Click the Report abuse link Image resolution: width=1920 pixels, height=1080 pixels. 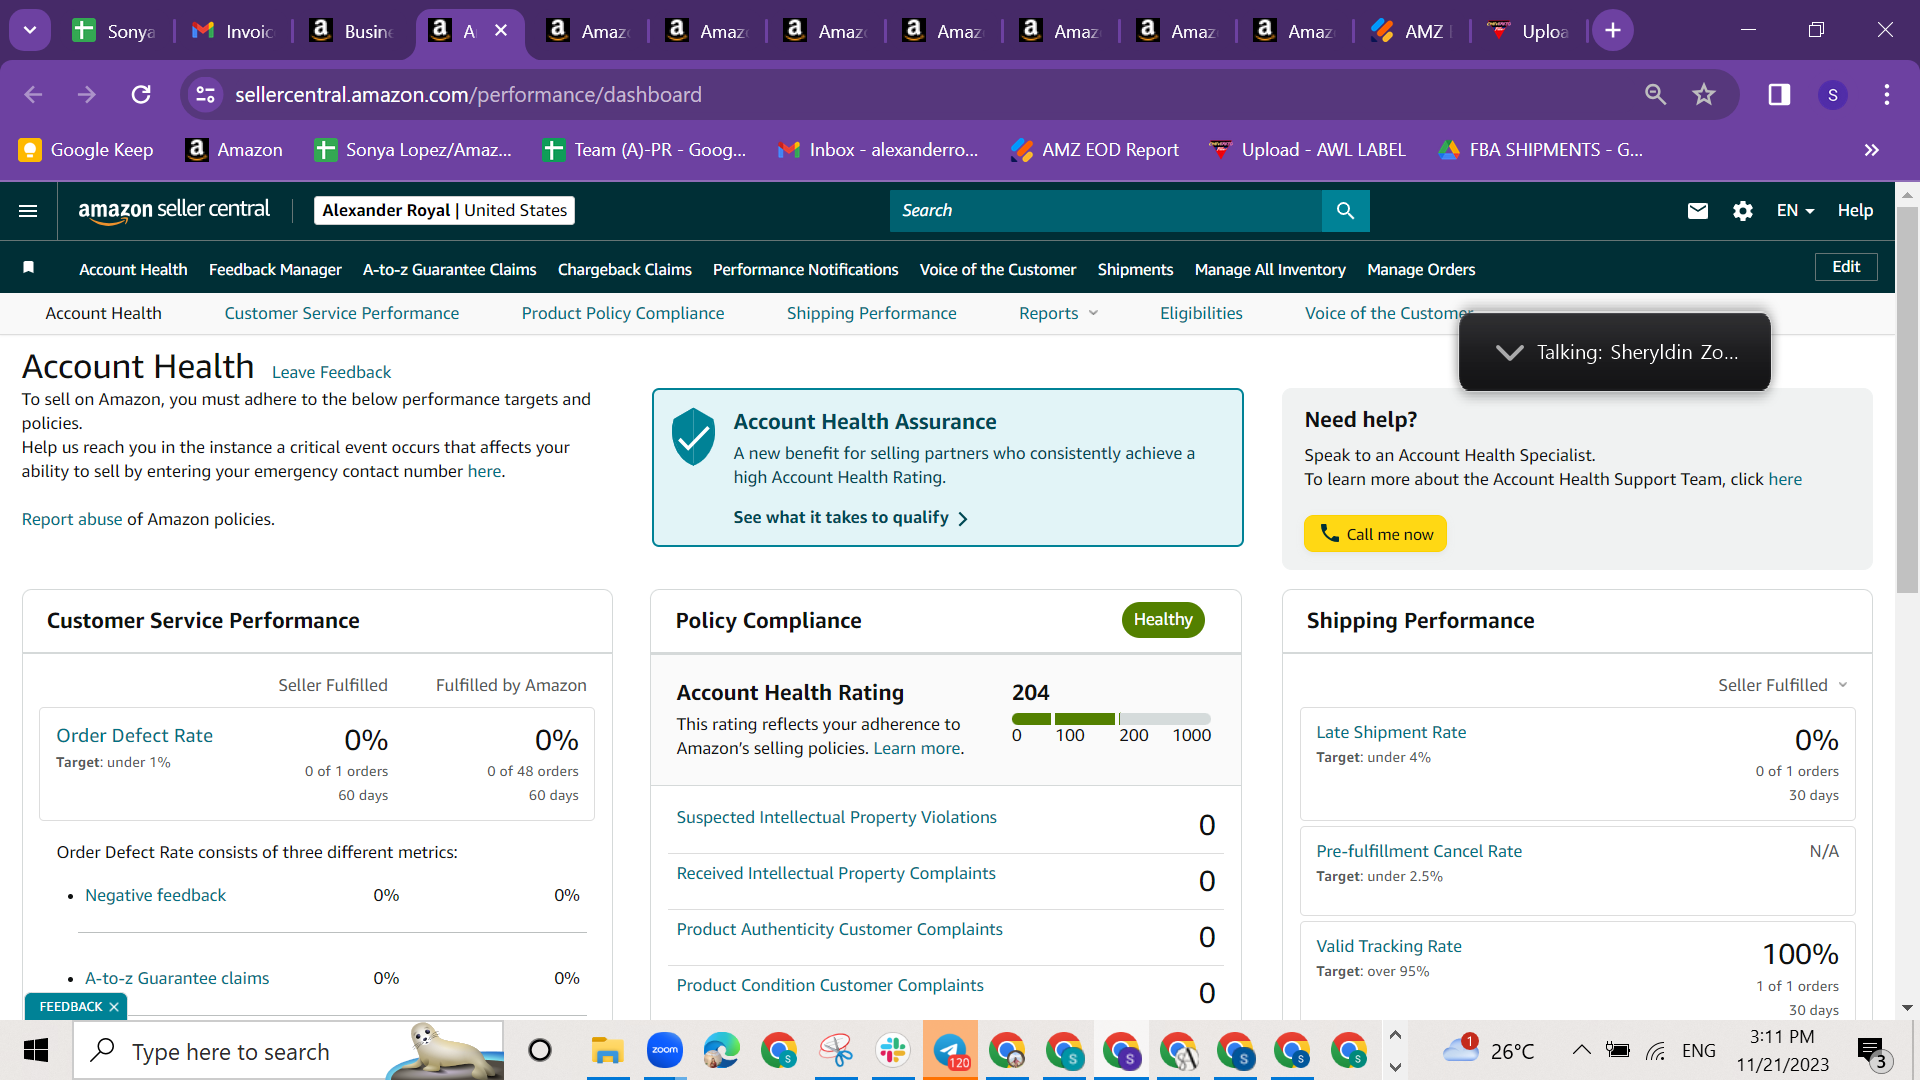[72, 519]
